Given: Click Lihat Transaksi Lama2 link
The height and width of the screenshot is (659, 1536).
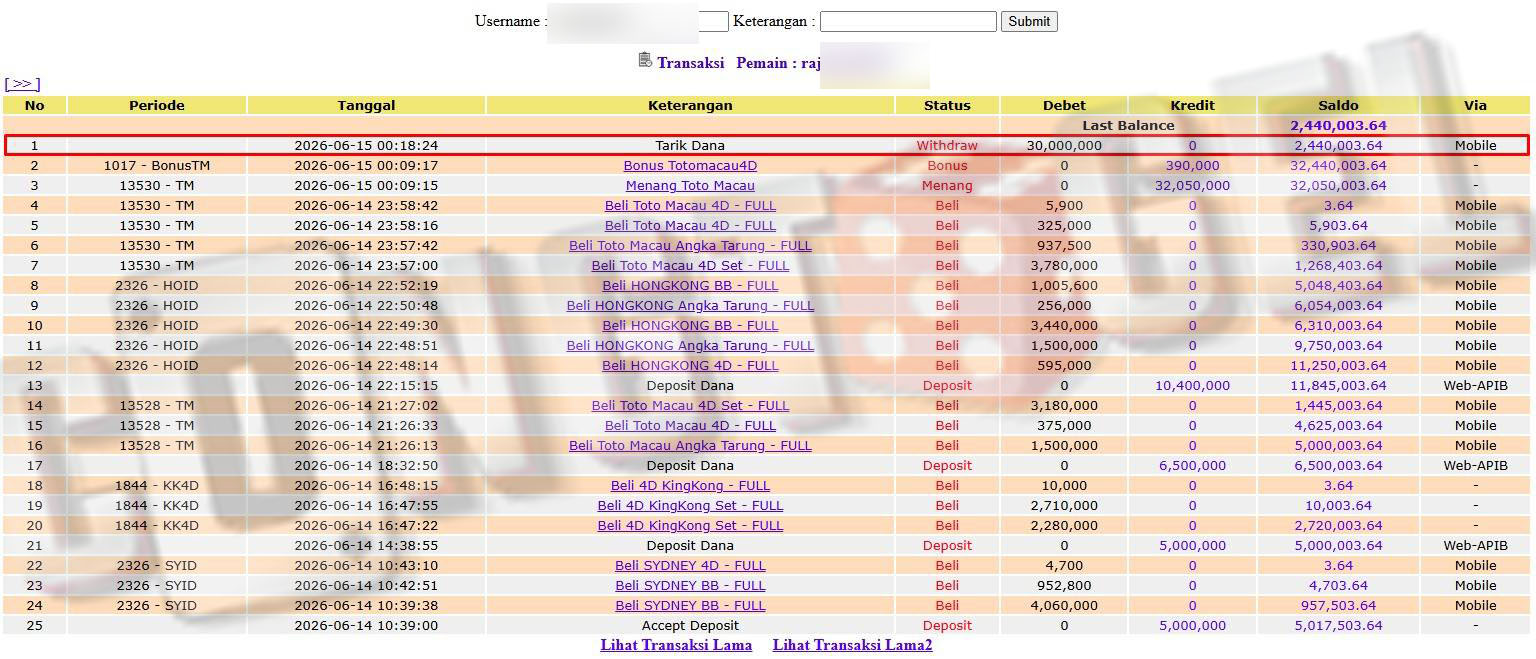Looking at the screenshot, I should 852,645.
